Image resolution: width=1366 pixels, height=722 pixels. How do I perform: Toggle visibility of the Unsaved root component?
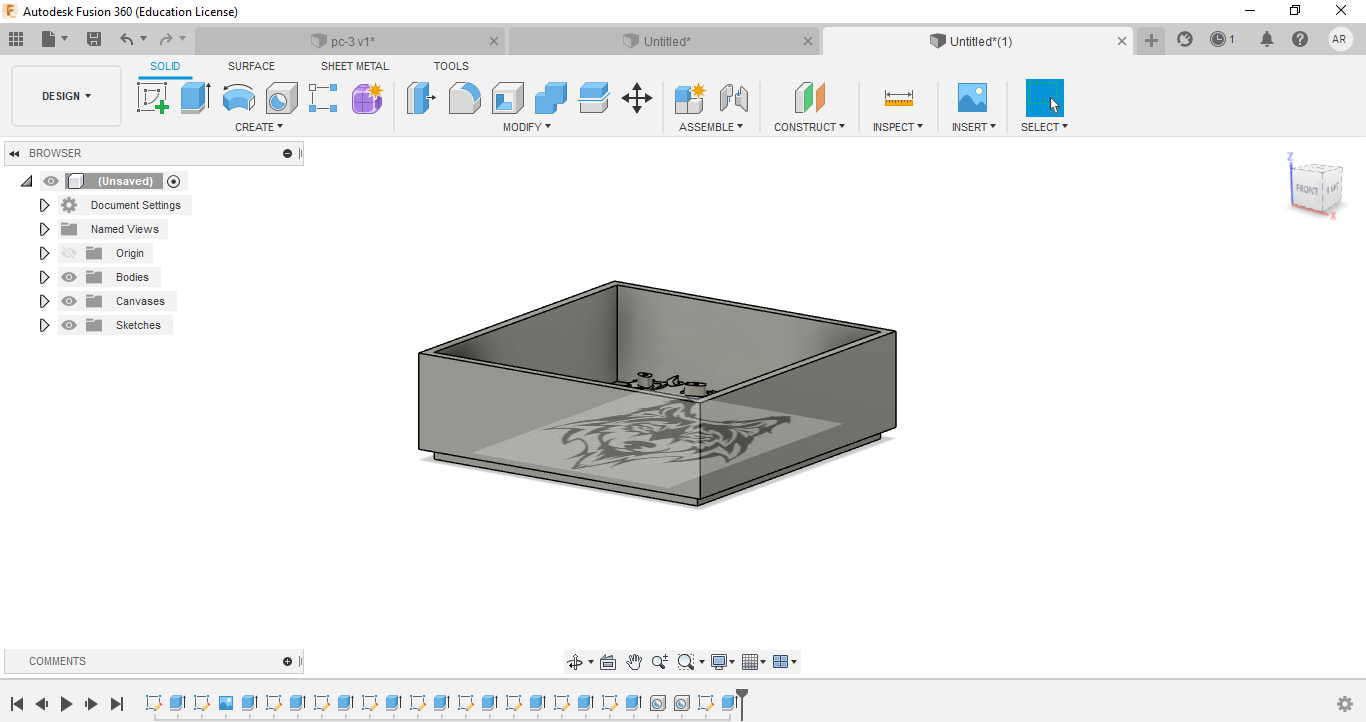tap(51, 181)
